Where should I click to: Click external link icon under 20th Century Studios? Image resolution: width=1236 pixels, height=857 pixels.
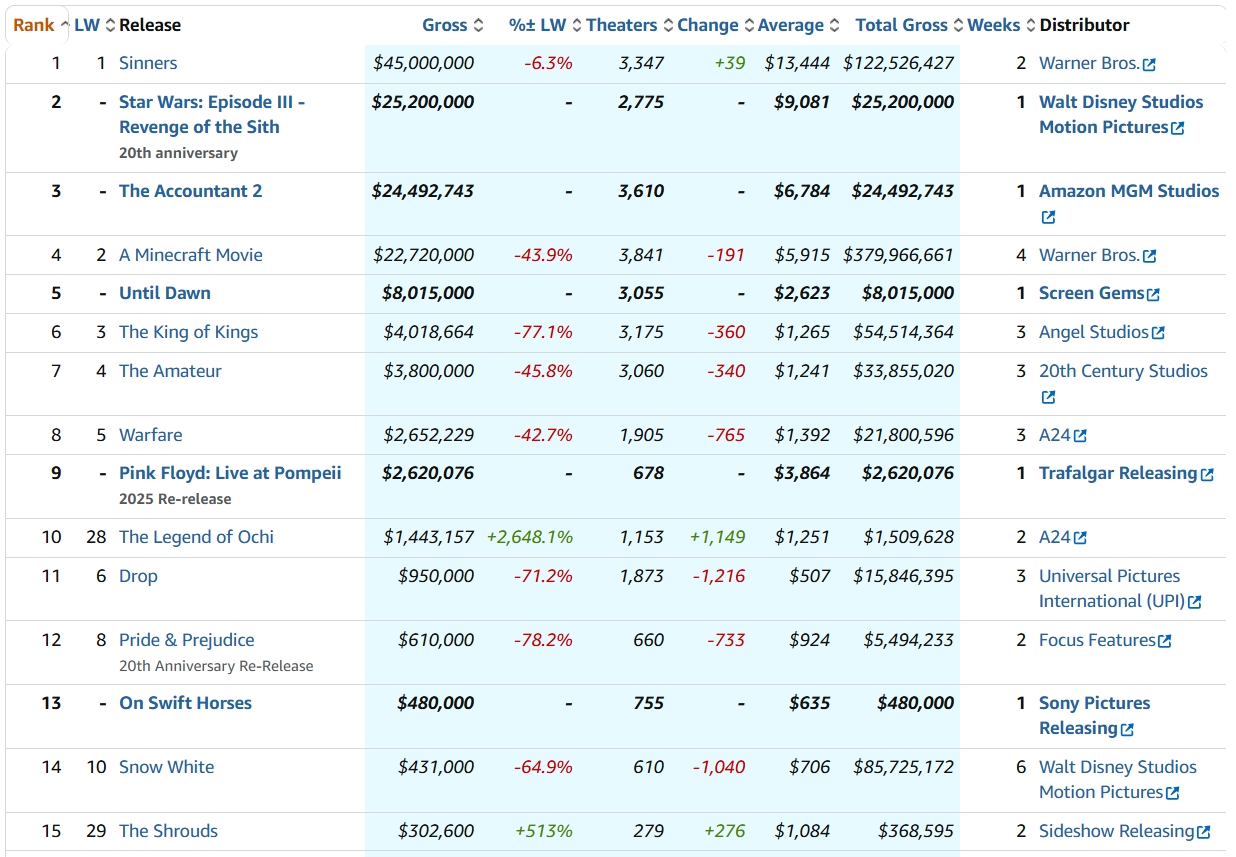(1047, 397)
